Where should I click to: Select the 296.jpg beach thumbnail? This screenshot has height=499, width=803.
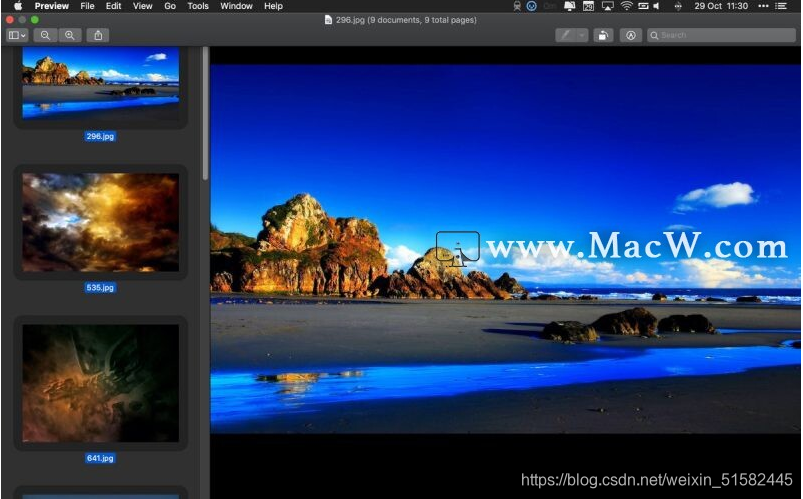[x=101, y=82]
